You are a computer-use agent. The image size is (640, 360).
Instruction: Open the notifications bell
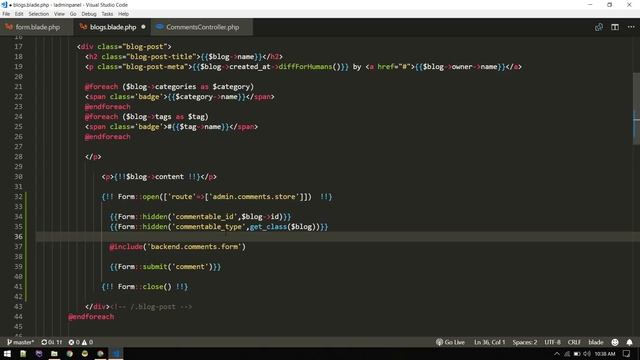tap(629, 342)
